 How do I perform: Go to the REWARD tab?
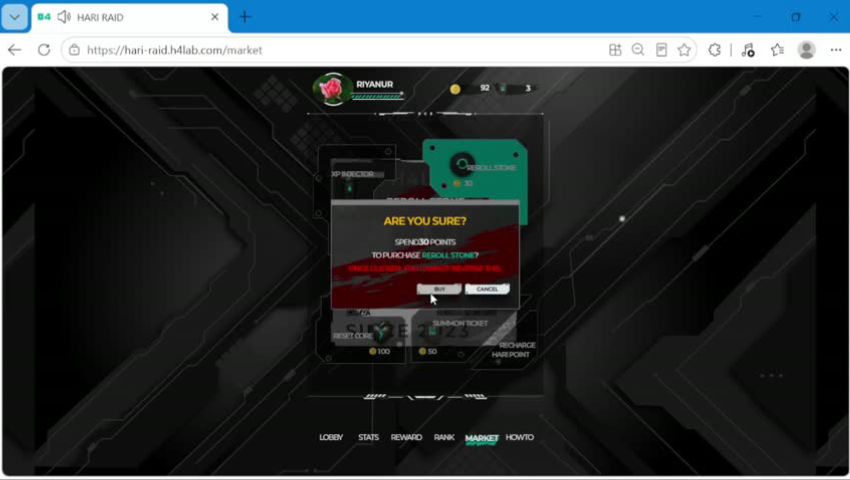406,437
